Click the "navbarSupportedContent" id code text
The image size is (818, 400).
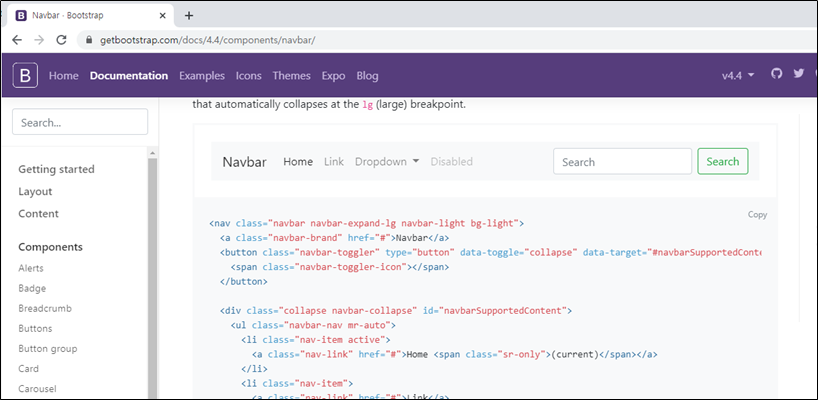503,311
